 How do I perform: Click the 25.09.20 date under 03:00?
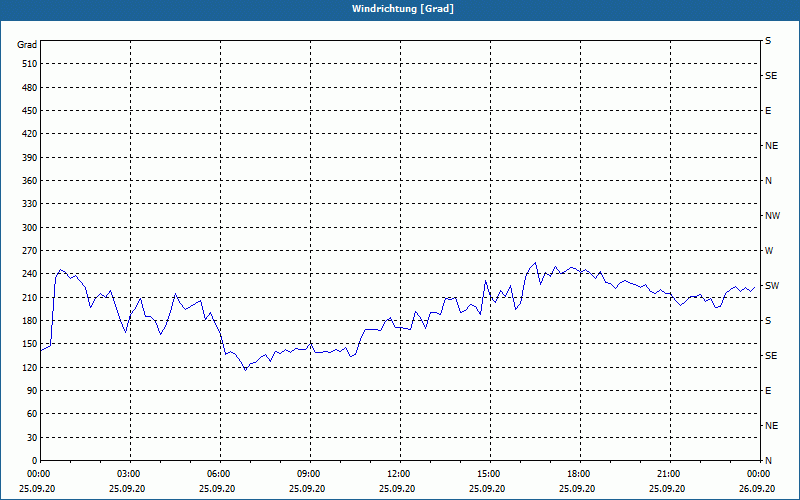pyautogui.click(x=127, y=489)
